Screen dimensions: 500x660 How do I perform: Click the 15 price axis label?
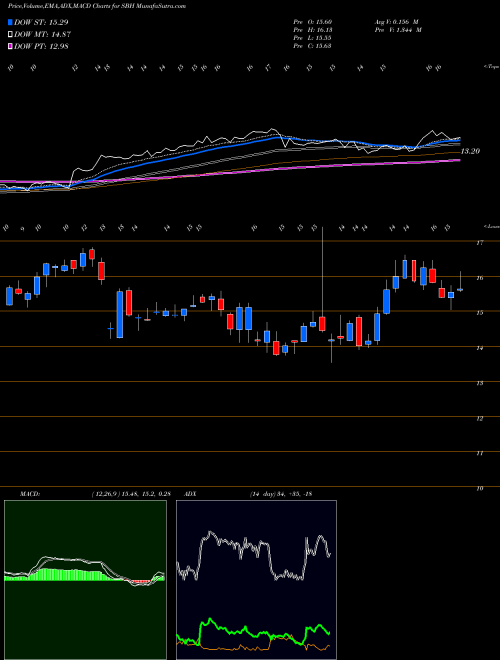[x=480, y=313]
